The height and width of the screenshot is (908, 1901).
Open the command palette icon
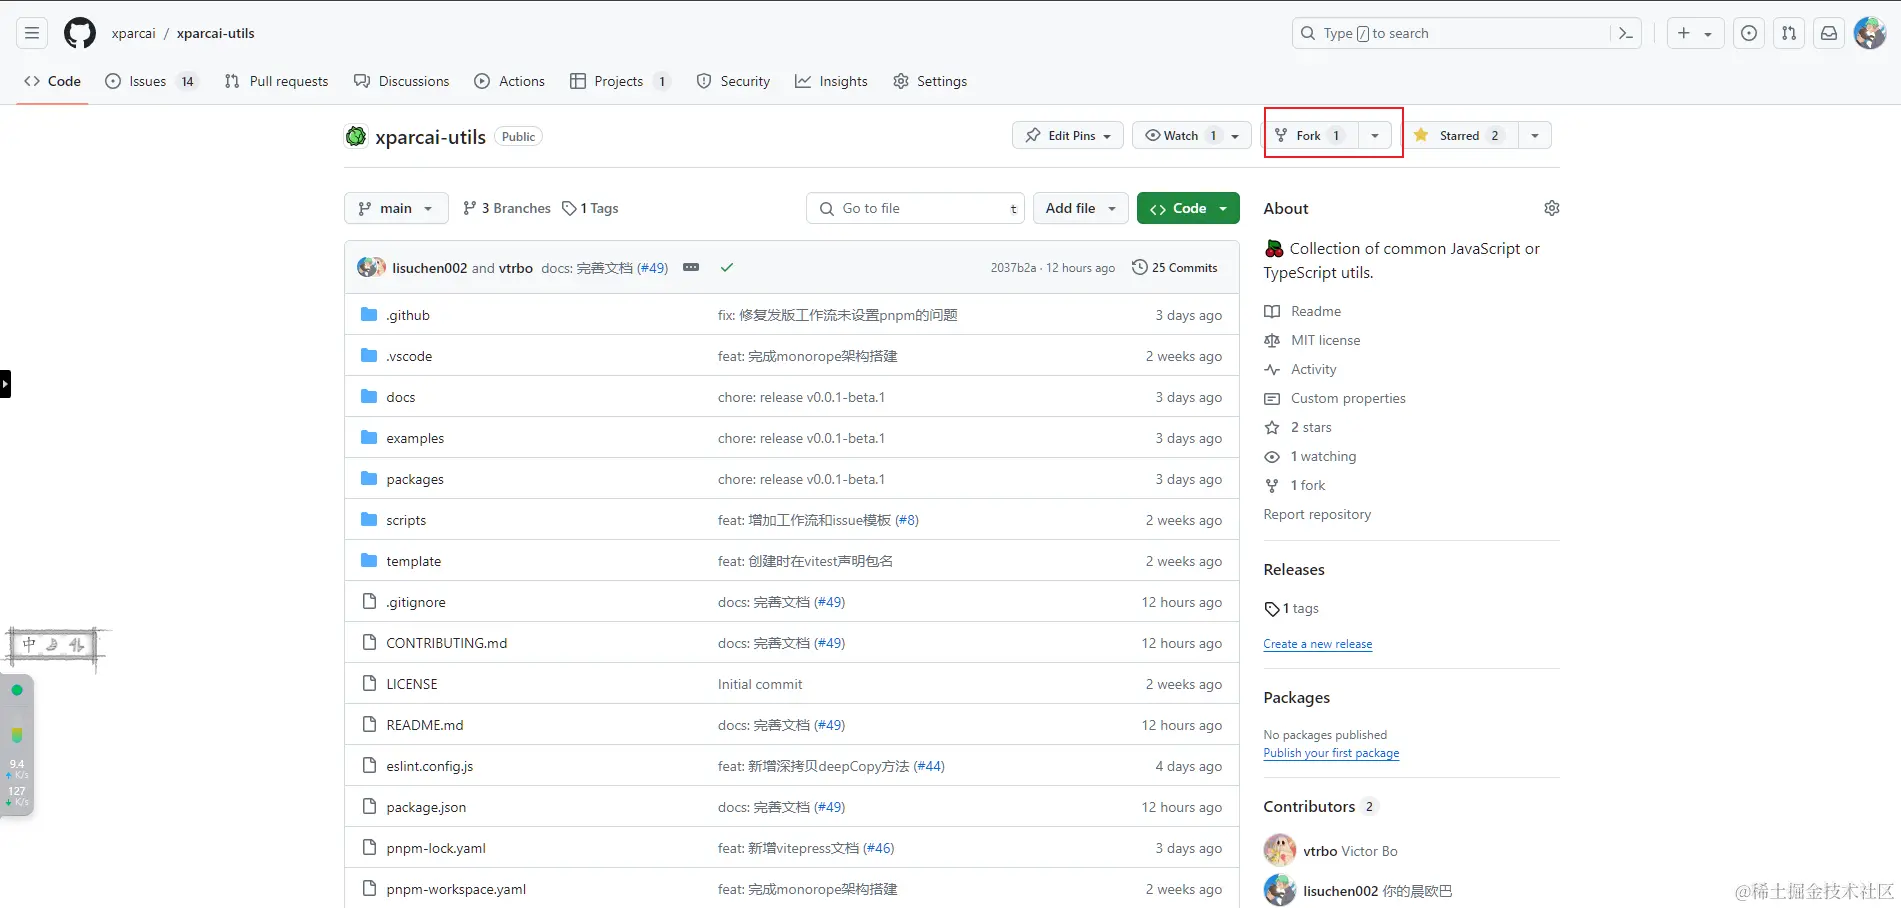point(1626,33)
